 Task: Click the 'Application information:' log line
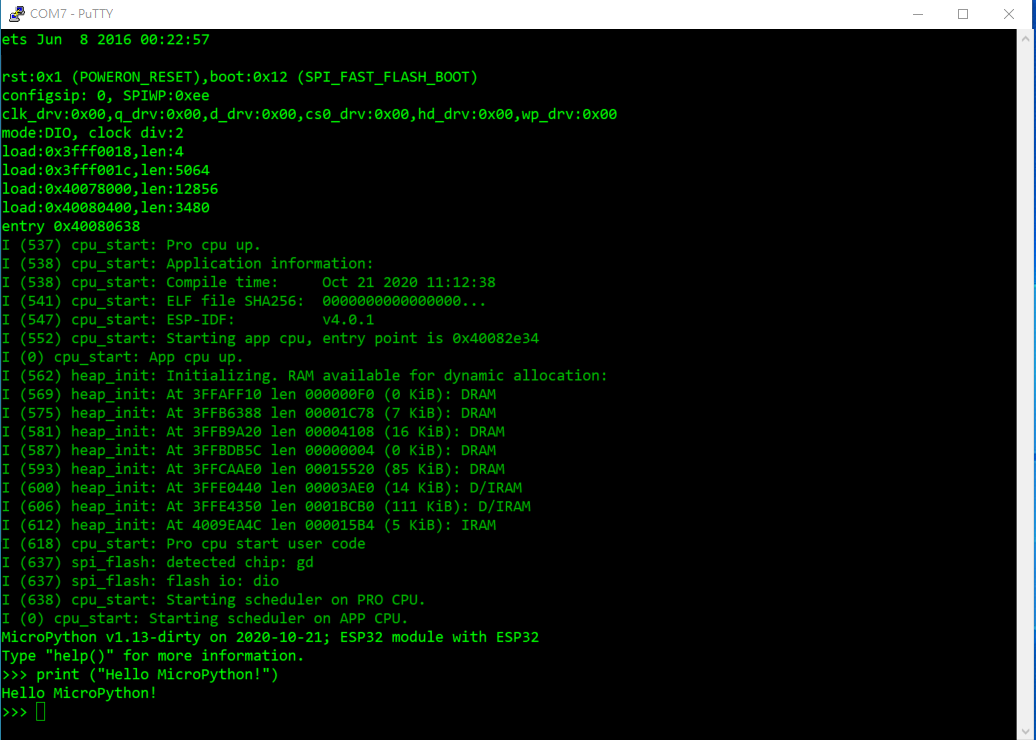[188, 263]
